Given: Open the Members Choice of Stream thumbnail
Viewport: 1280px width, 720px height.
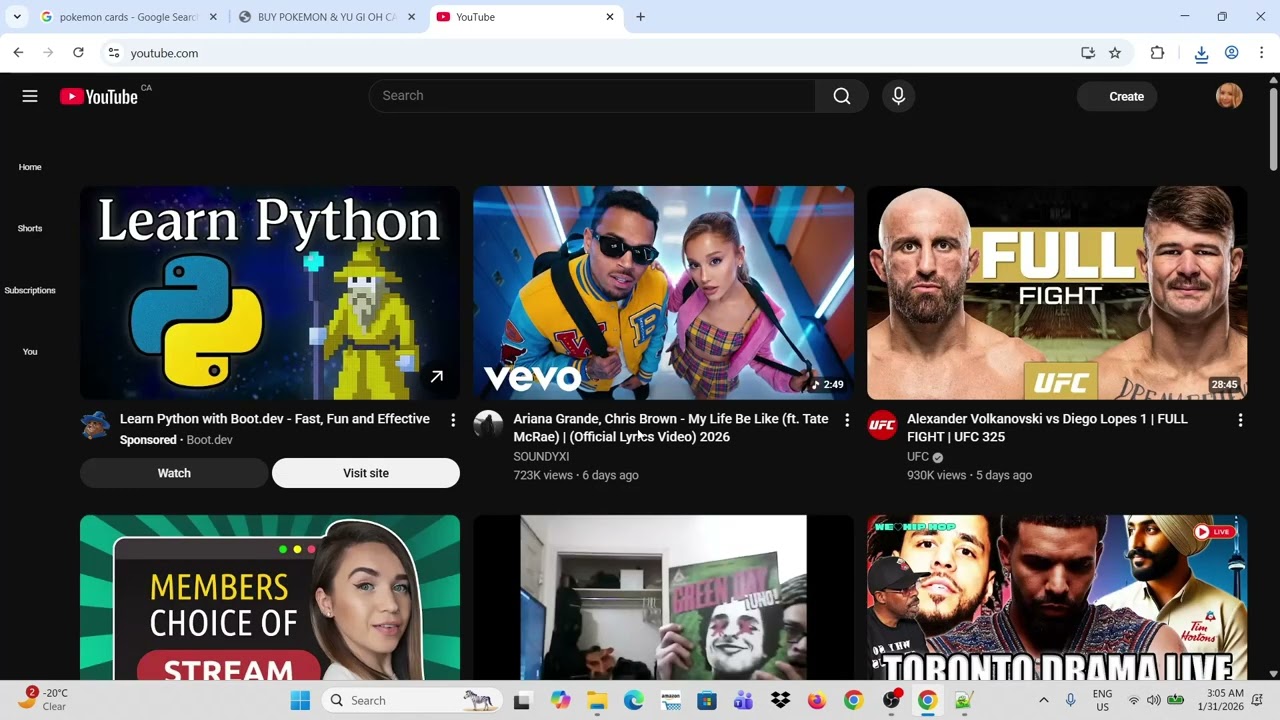Looking at the screenshot, I should 270,598.
